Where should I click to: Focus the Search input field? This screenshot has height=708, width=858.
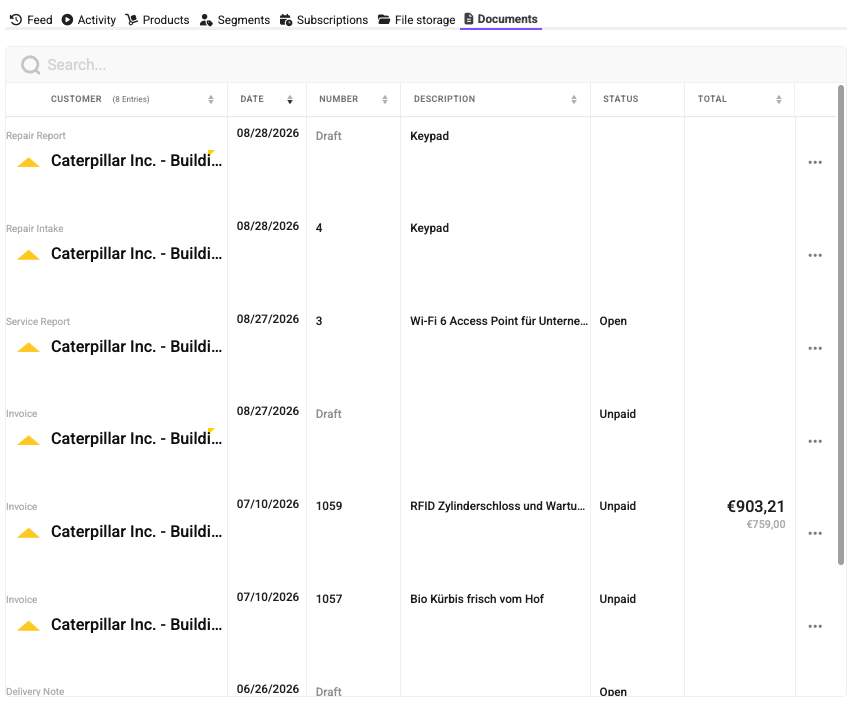pos(426,65)
